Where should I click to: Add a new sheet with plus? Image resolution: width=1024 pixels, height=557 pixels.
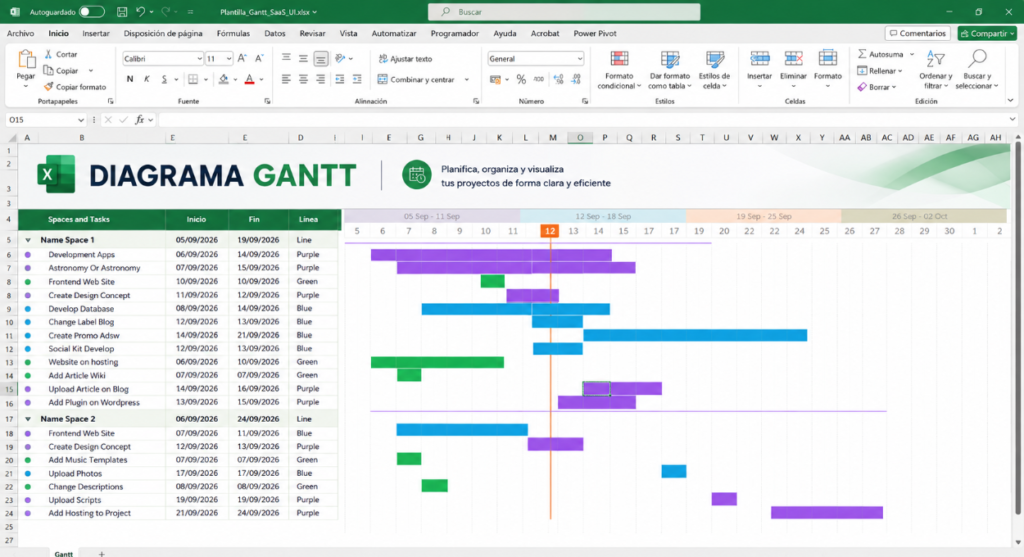101,554
